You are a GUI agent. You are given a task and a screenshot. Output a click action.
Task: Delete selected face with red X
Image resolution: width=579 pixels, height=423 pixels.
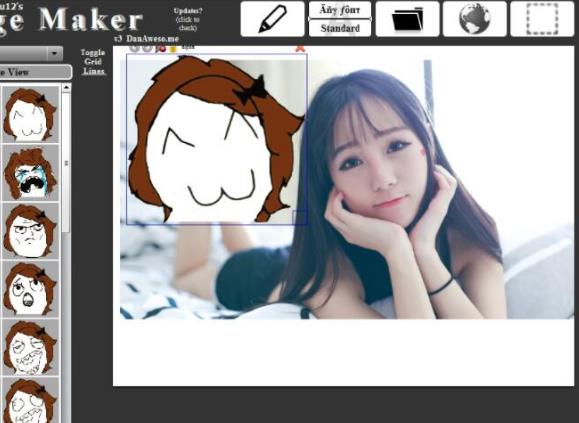pyautogui.click(x=301, y=48)
